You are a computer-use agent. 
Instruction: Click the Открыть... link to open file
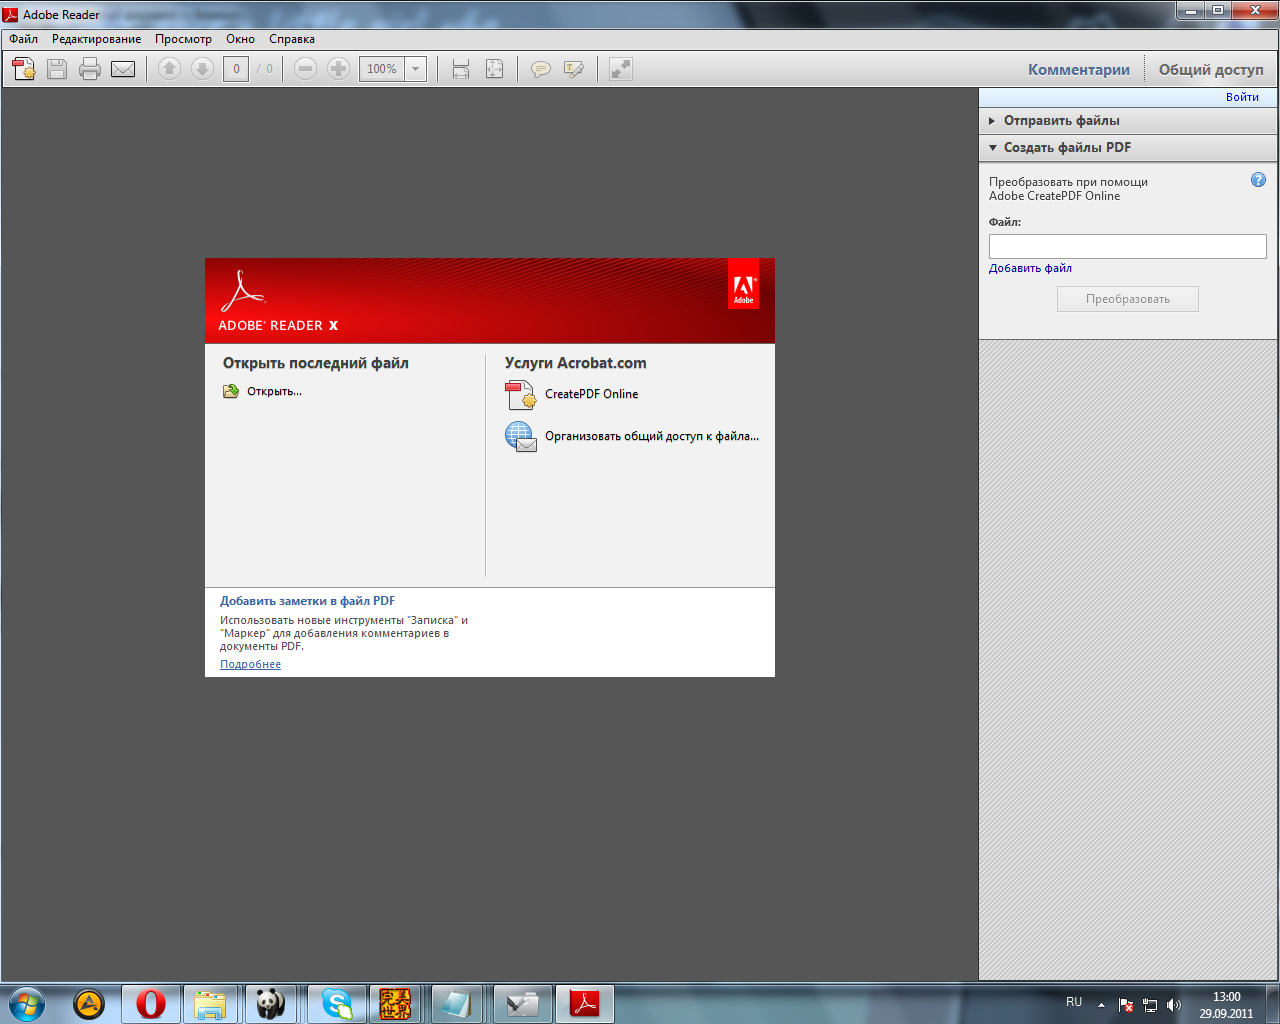pyautogui.click(x=274, y=391)
